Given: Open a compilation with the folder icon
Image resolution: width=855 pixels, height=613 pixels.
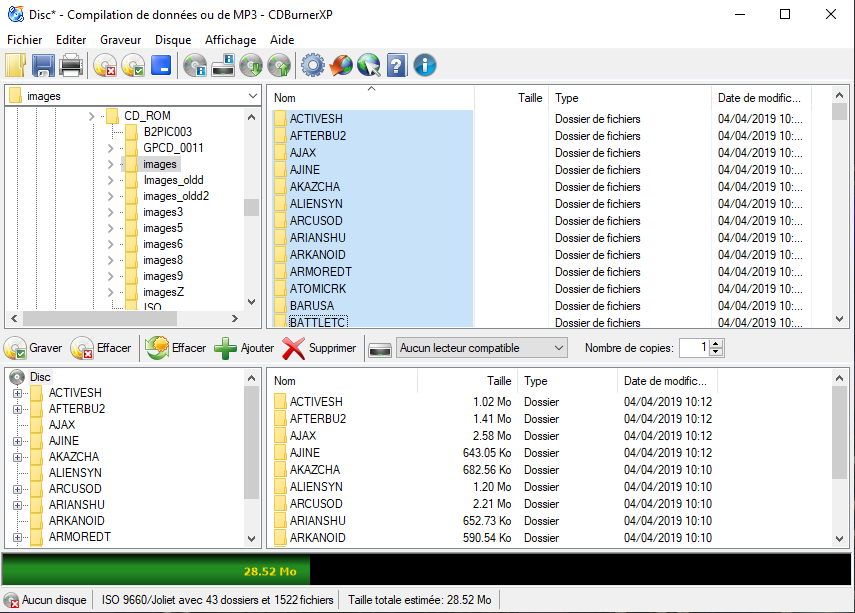Looking at the screenshot, I should [16, 65].
